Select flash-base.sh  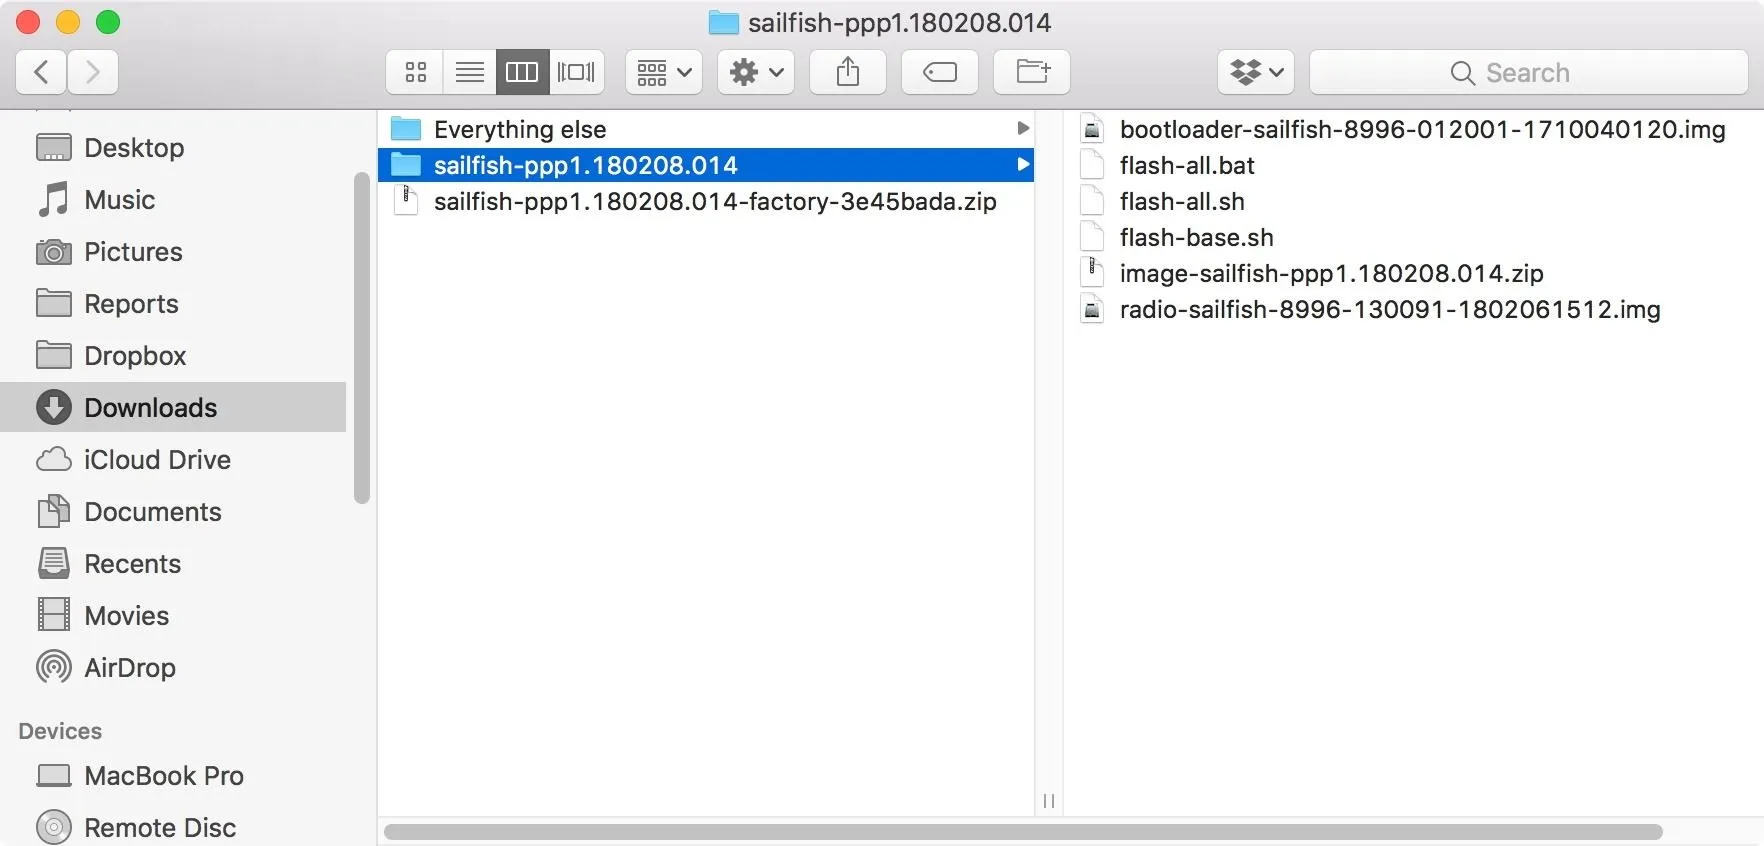click(1412, 237)
